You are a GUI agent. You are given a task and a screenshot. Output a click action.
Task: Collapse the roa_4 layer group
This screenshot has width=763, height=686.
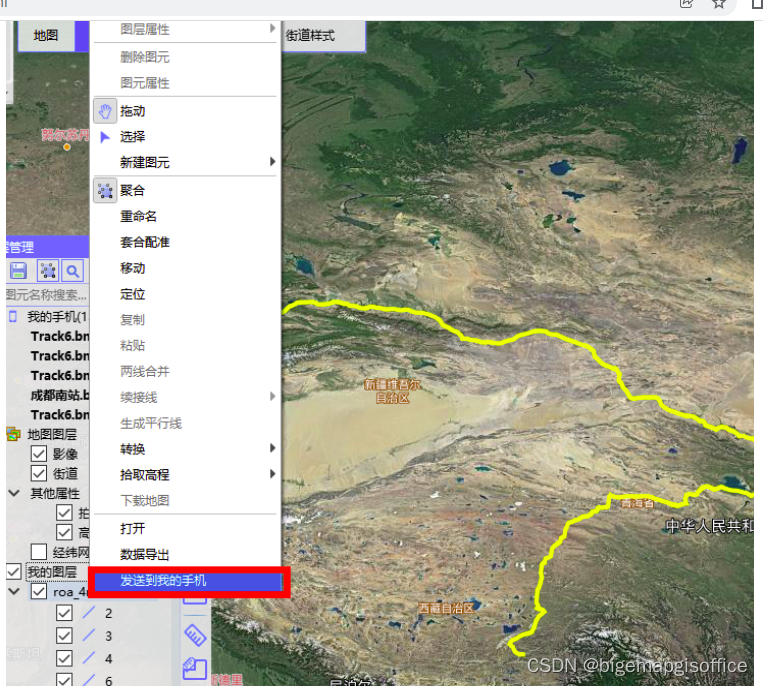click(14, 592)
